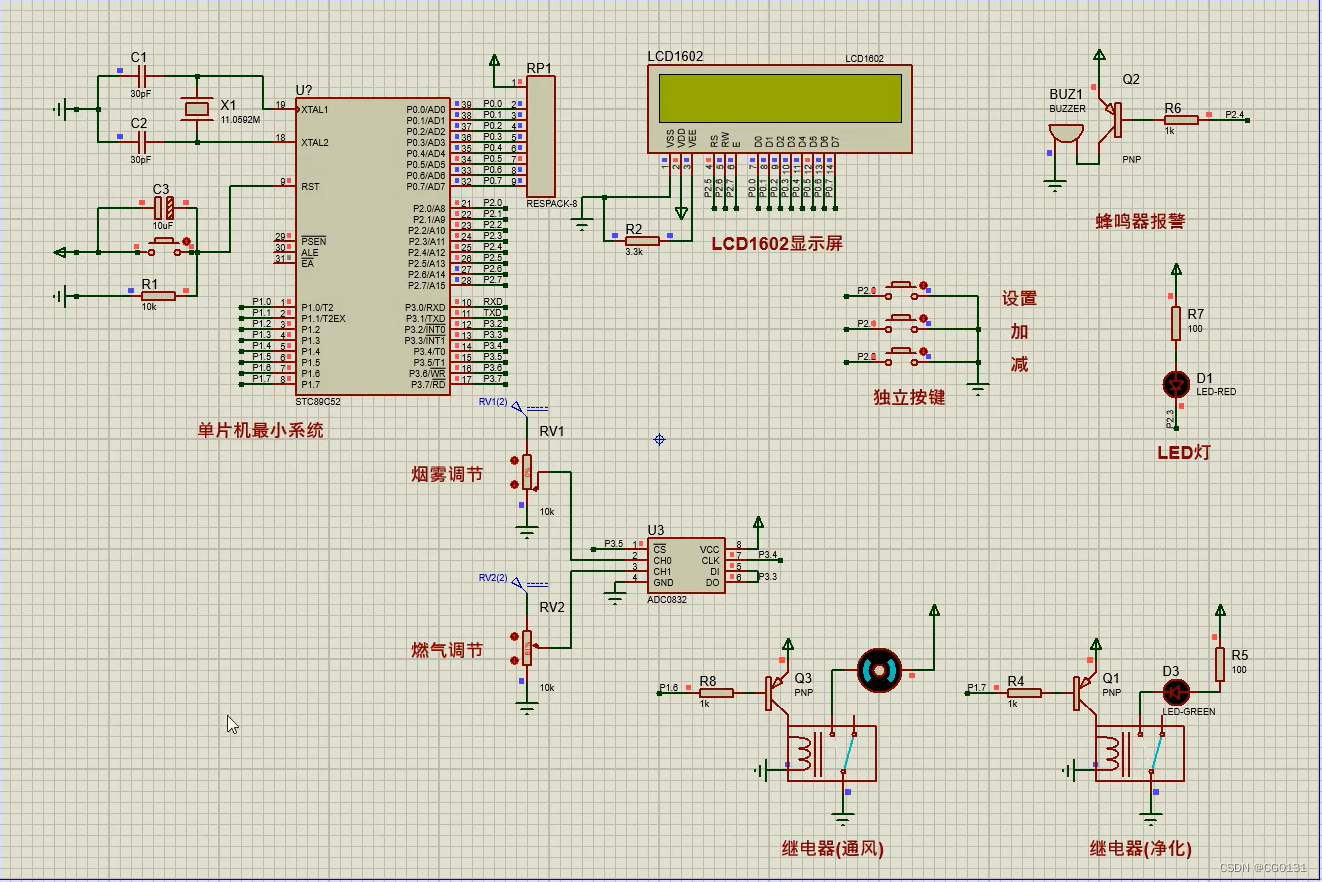The height and width of the screenshot is (882, 1322).
Task: Select the Q1 PNP transistor
Action: coord(1086,691)
